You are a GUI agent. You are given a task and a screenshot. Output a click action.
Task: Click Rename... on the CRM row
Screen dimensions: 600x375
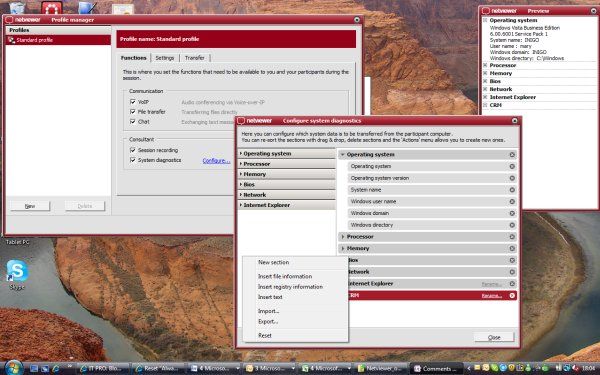click(x=491, y=296)
